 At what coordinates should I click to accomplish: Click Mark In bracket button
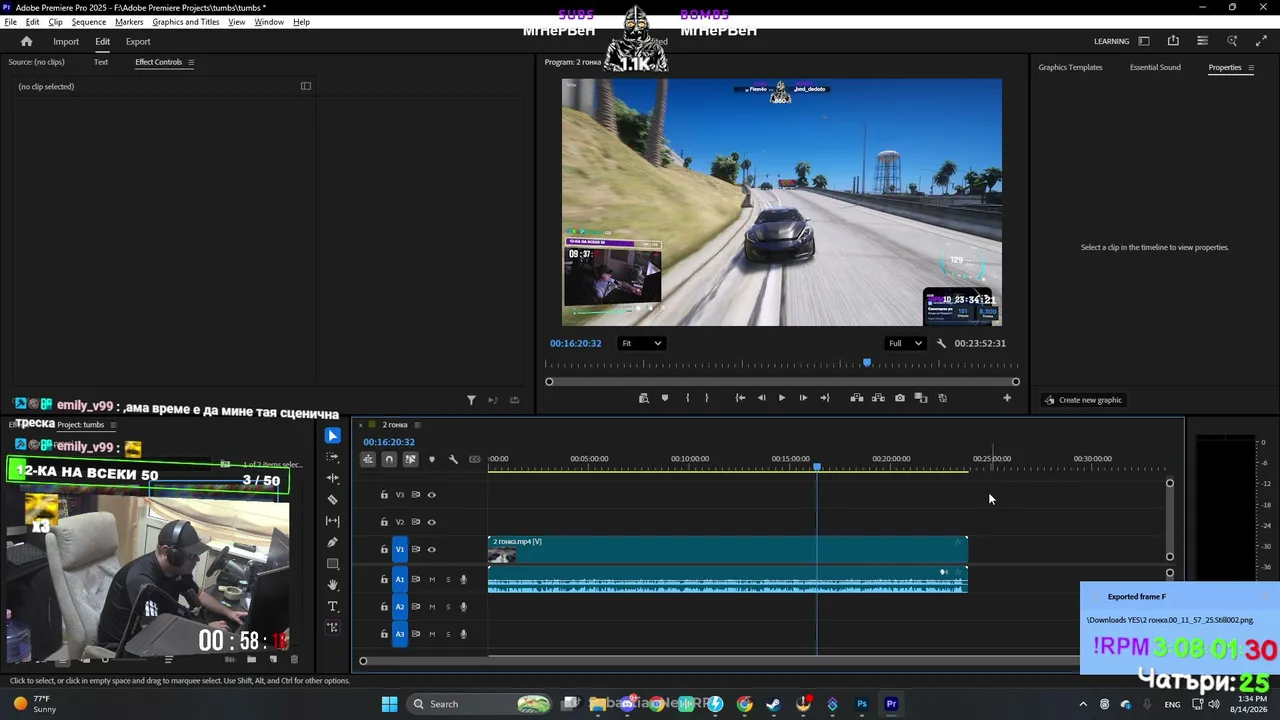tap(687, 398)
